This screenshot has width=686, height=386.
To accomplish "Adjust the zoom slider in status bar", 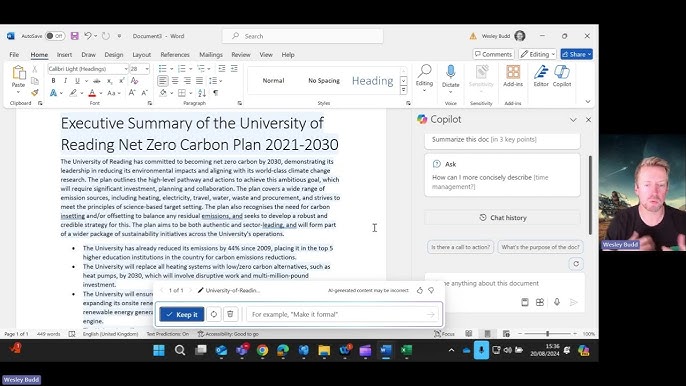I will (x=547, y=333).
